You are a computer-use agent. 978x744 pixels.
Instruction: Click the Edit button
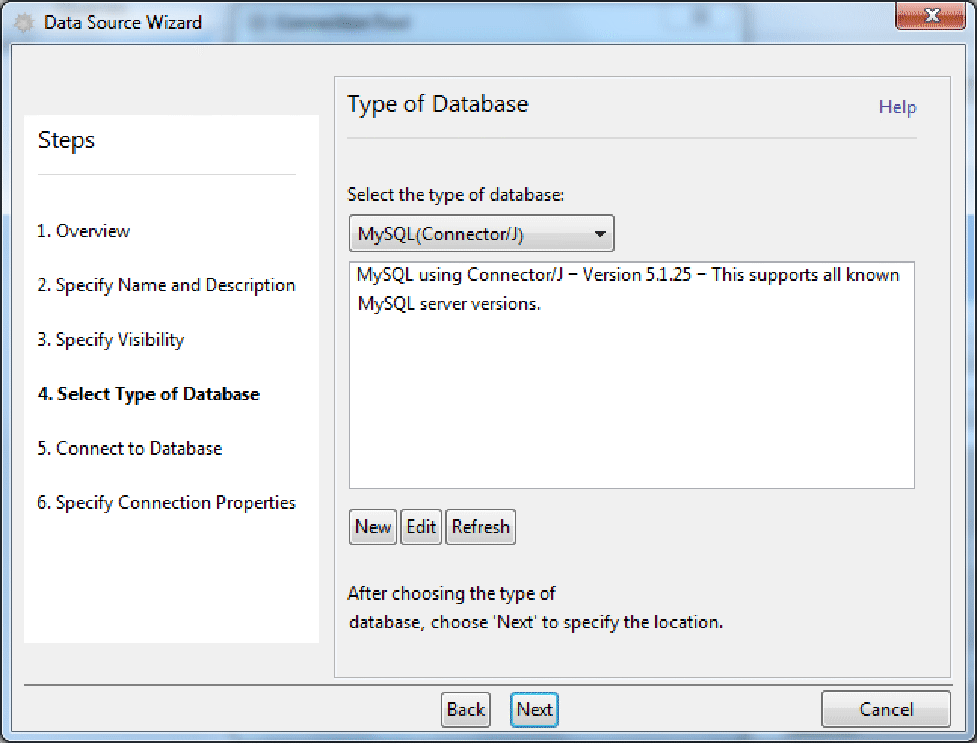pos(421,527)
